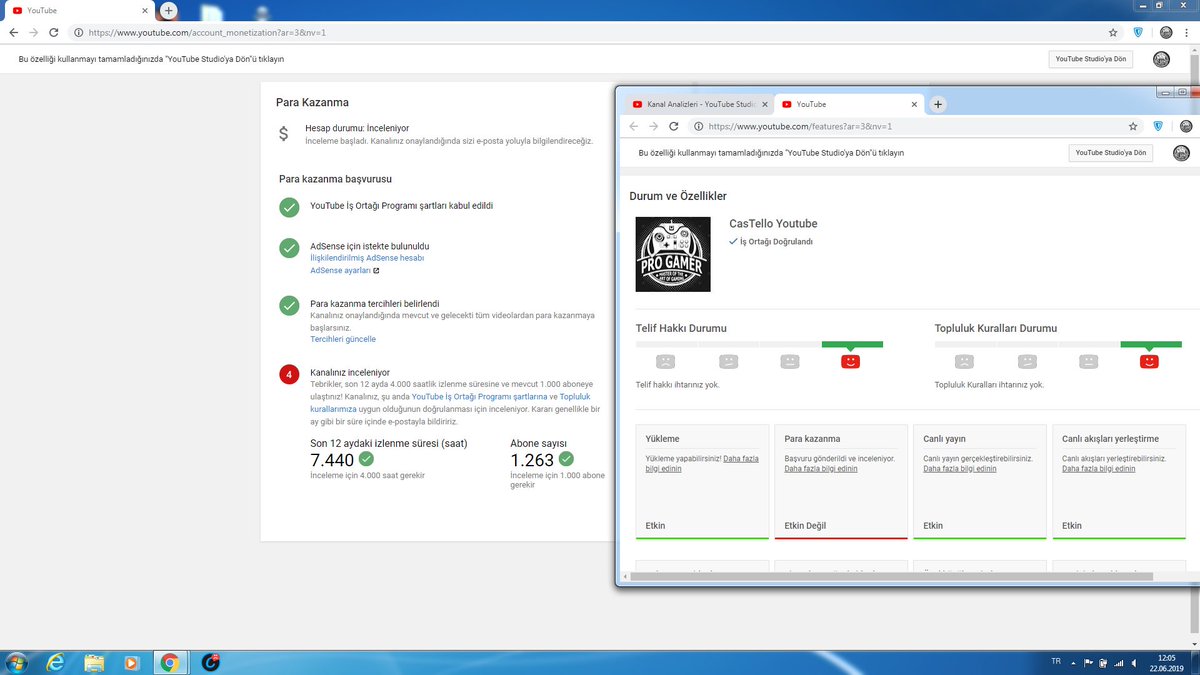
Task: Open YouTube İş Ortağı Programı şartlarına link
Action: (x=479, y=397)
